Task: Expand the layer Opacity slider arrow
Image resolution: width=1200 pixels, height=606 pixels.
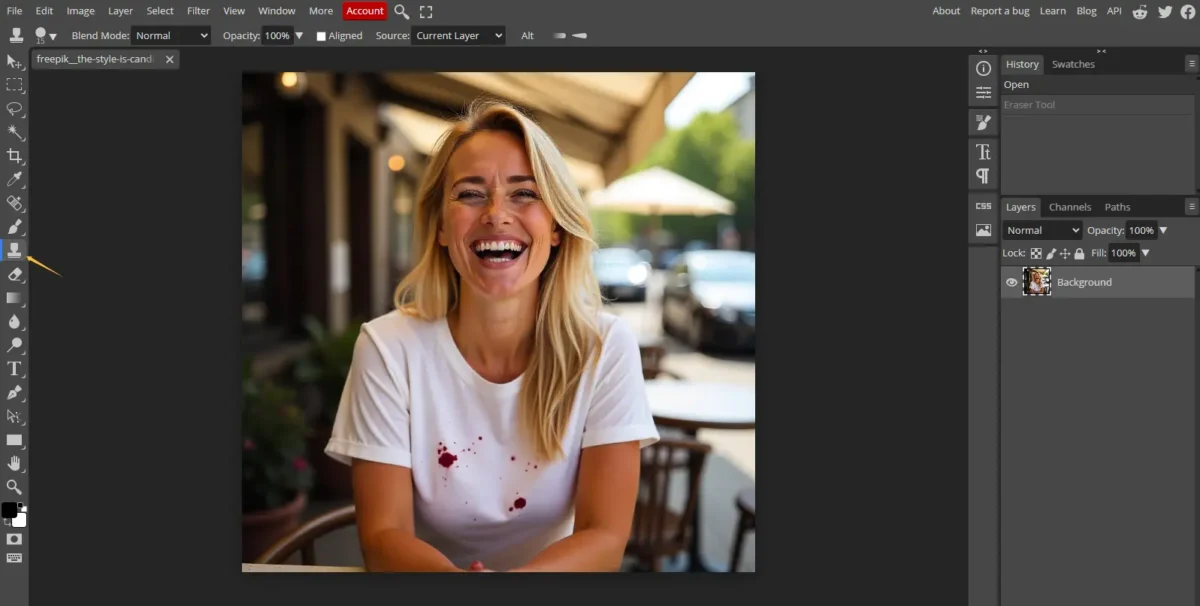Action: 1164,230
